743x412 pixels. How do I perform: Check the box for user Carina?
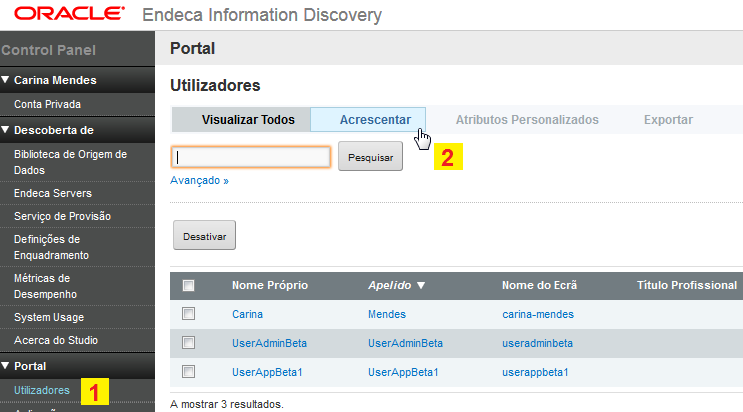point(188,314)
